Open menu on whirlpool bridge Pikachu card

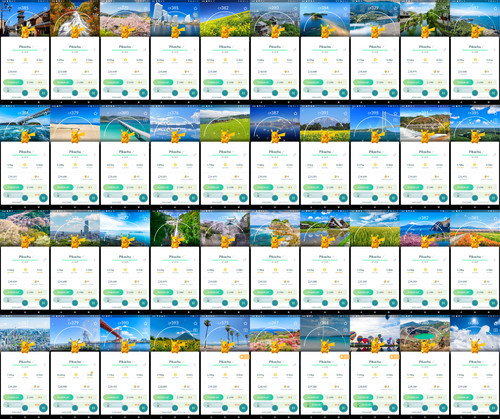[x=43, y=198]
